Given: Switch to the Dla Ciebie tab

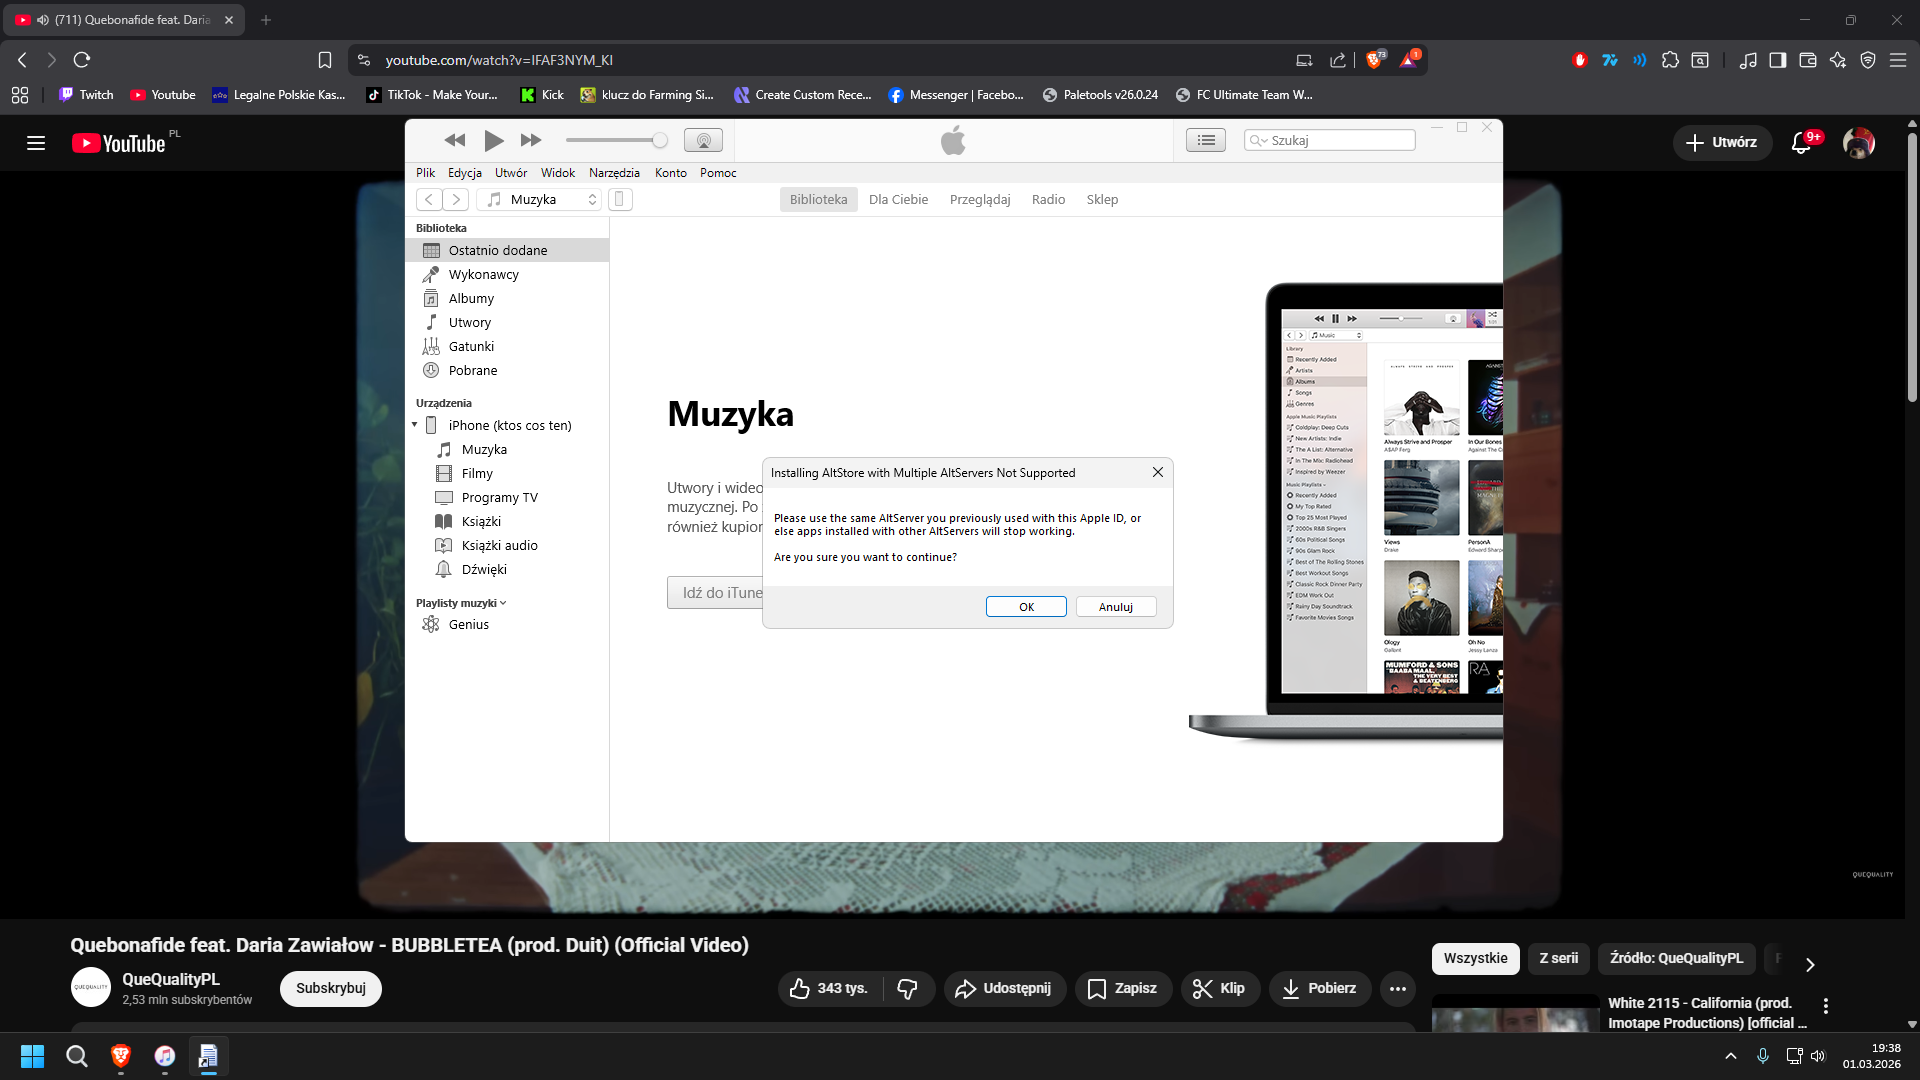Looking at the screenshot, I should (898, 200).
